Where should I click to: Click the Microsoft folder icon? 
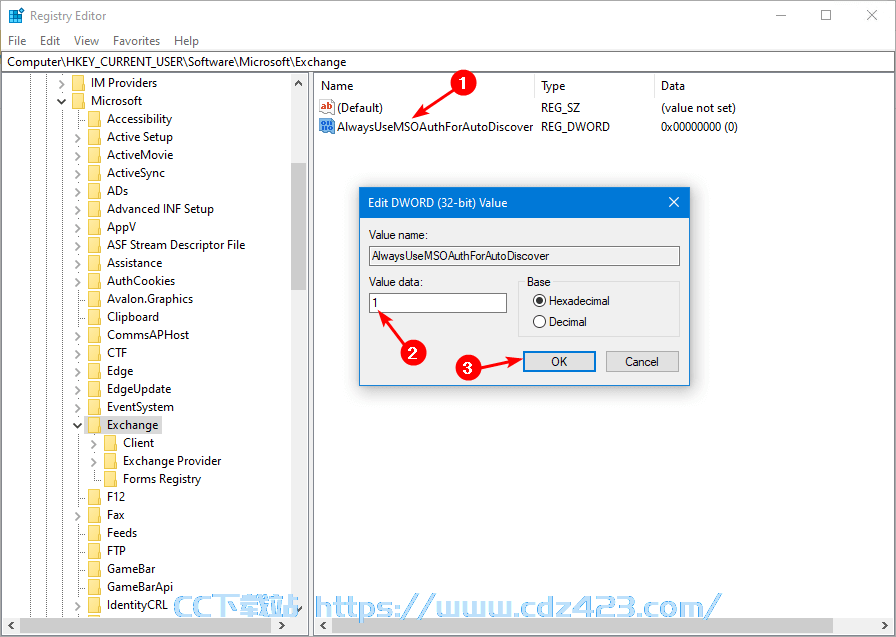coord(78,101)
